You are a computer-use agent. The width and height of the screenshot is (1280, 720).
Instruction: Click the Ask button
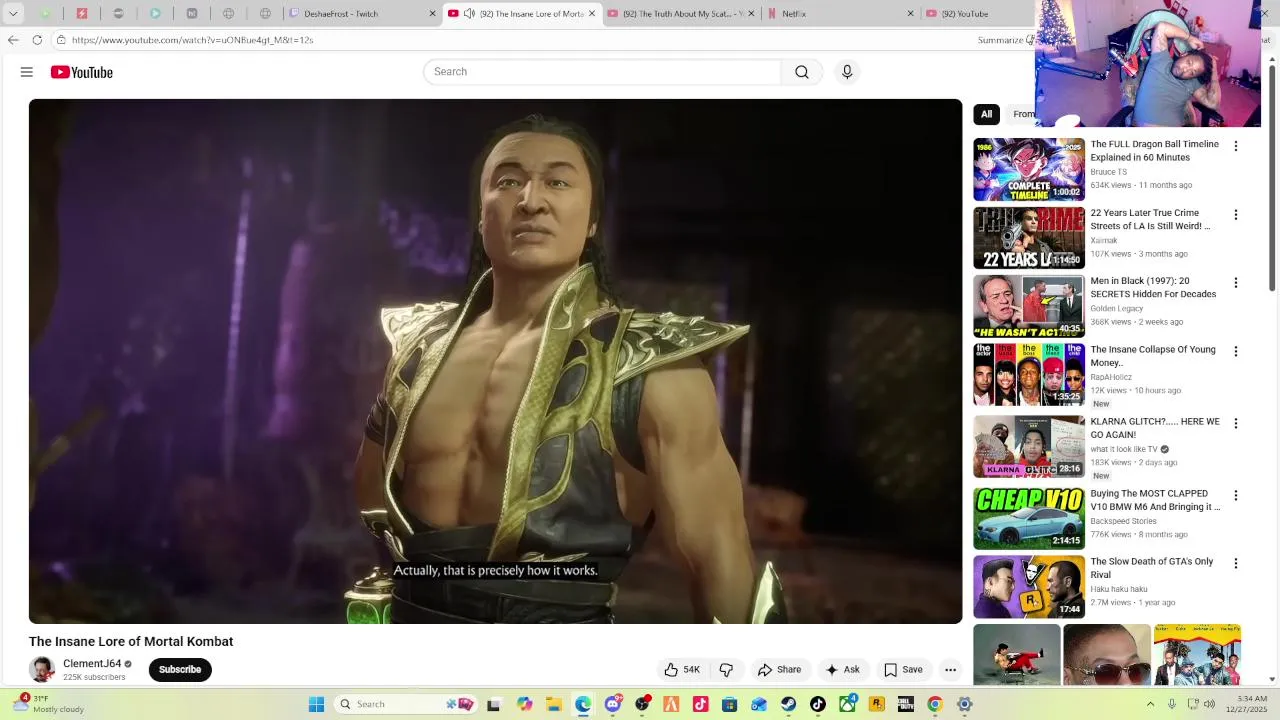coord(842,670)
